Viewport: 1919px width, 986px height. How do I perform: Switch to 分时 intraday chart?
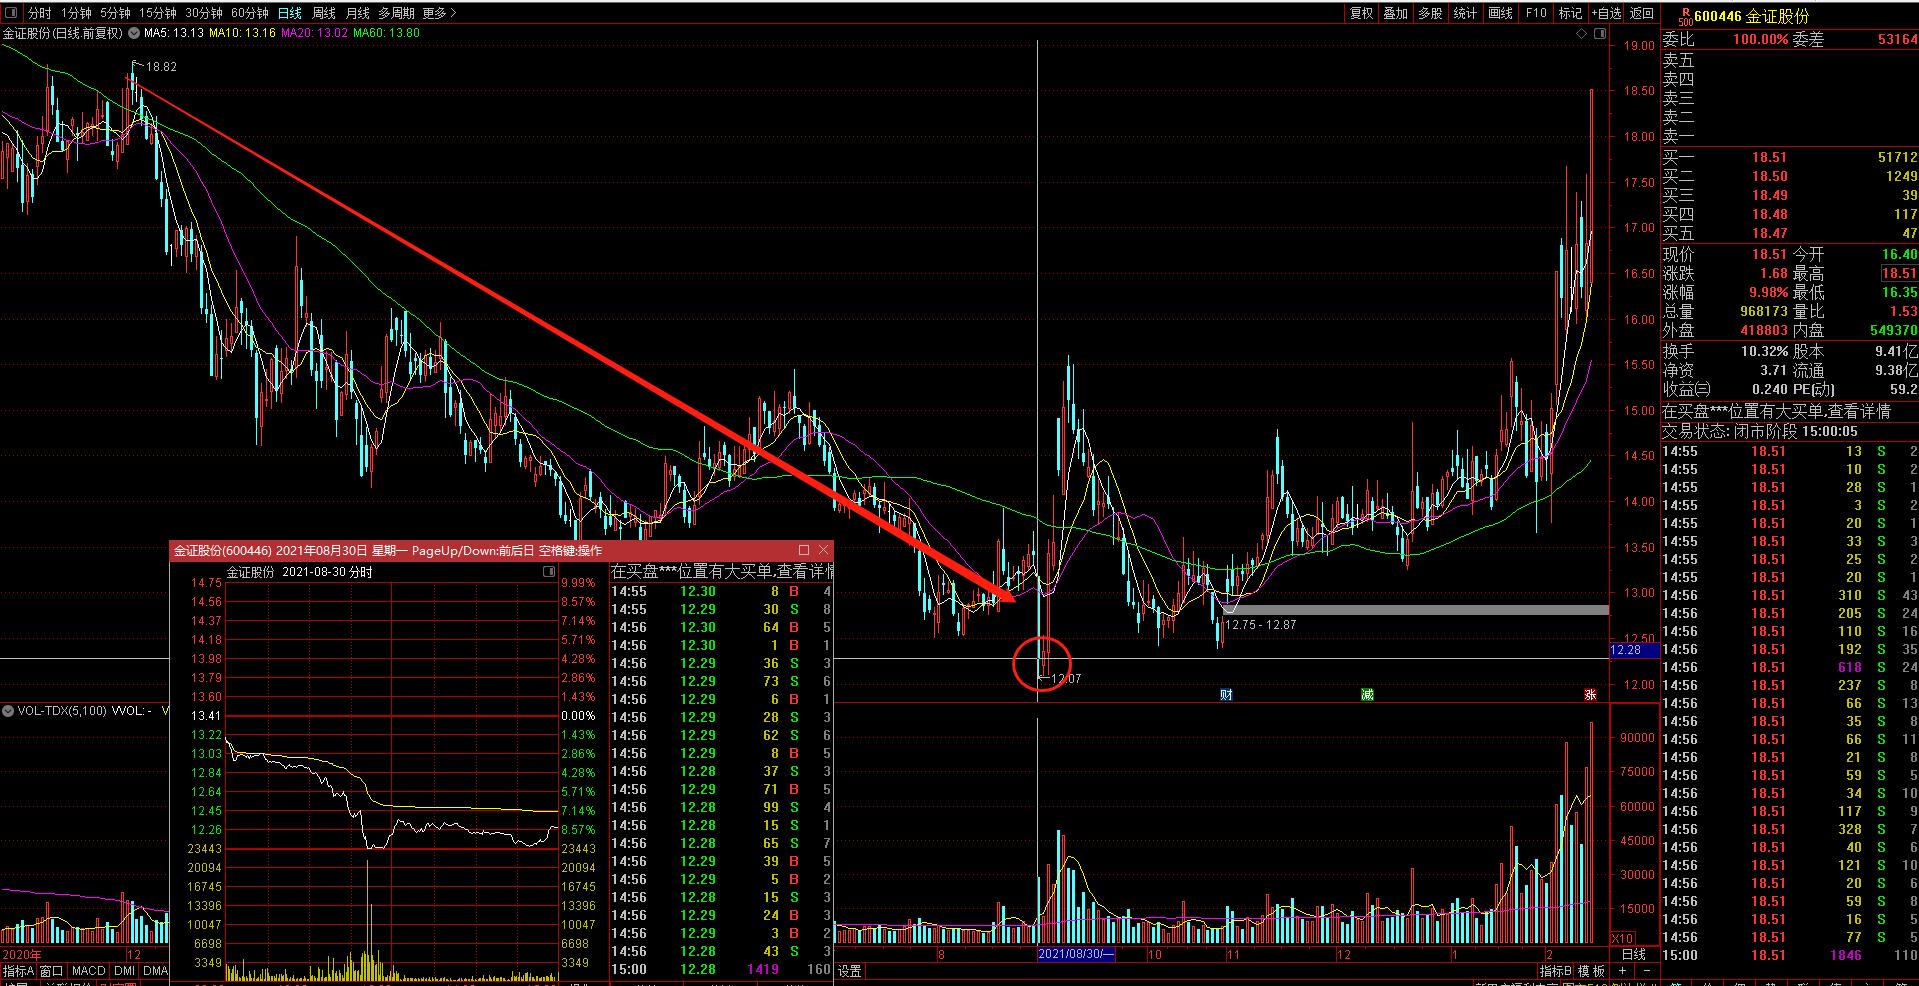(39, 13)
